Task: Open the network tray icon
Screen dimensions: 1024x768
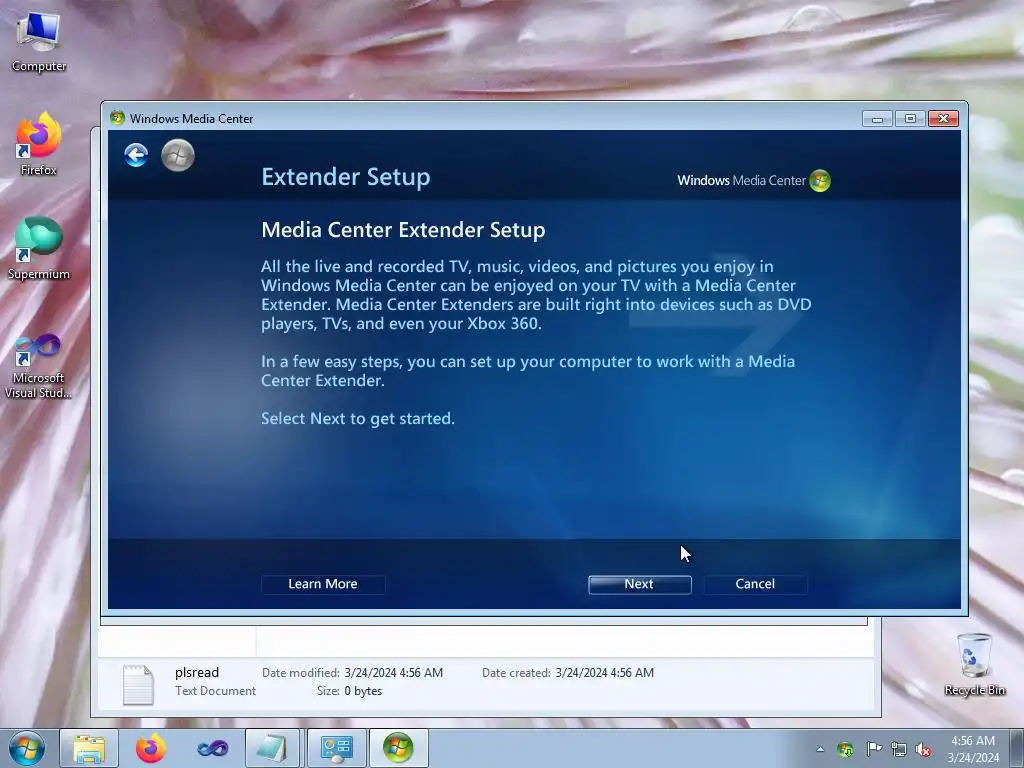Action: pos(899,749)
